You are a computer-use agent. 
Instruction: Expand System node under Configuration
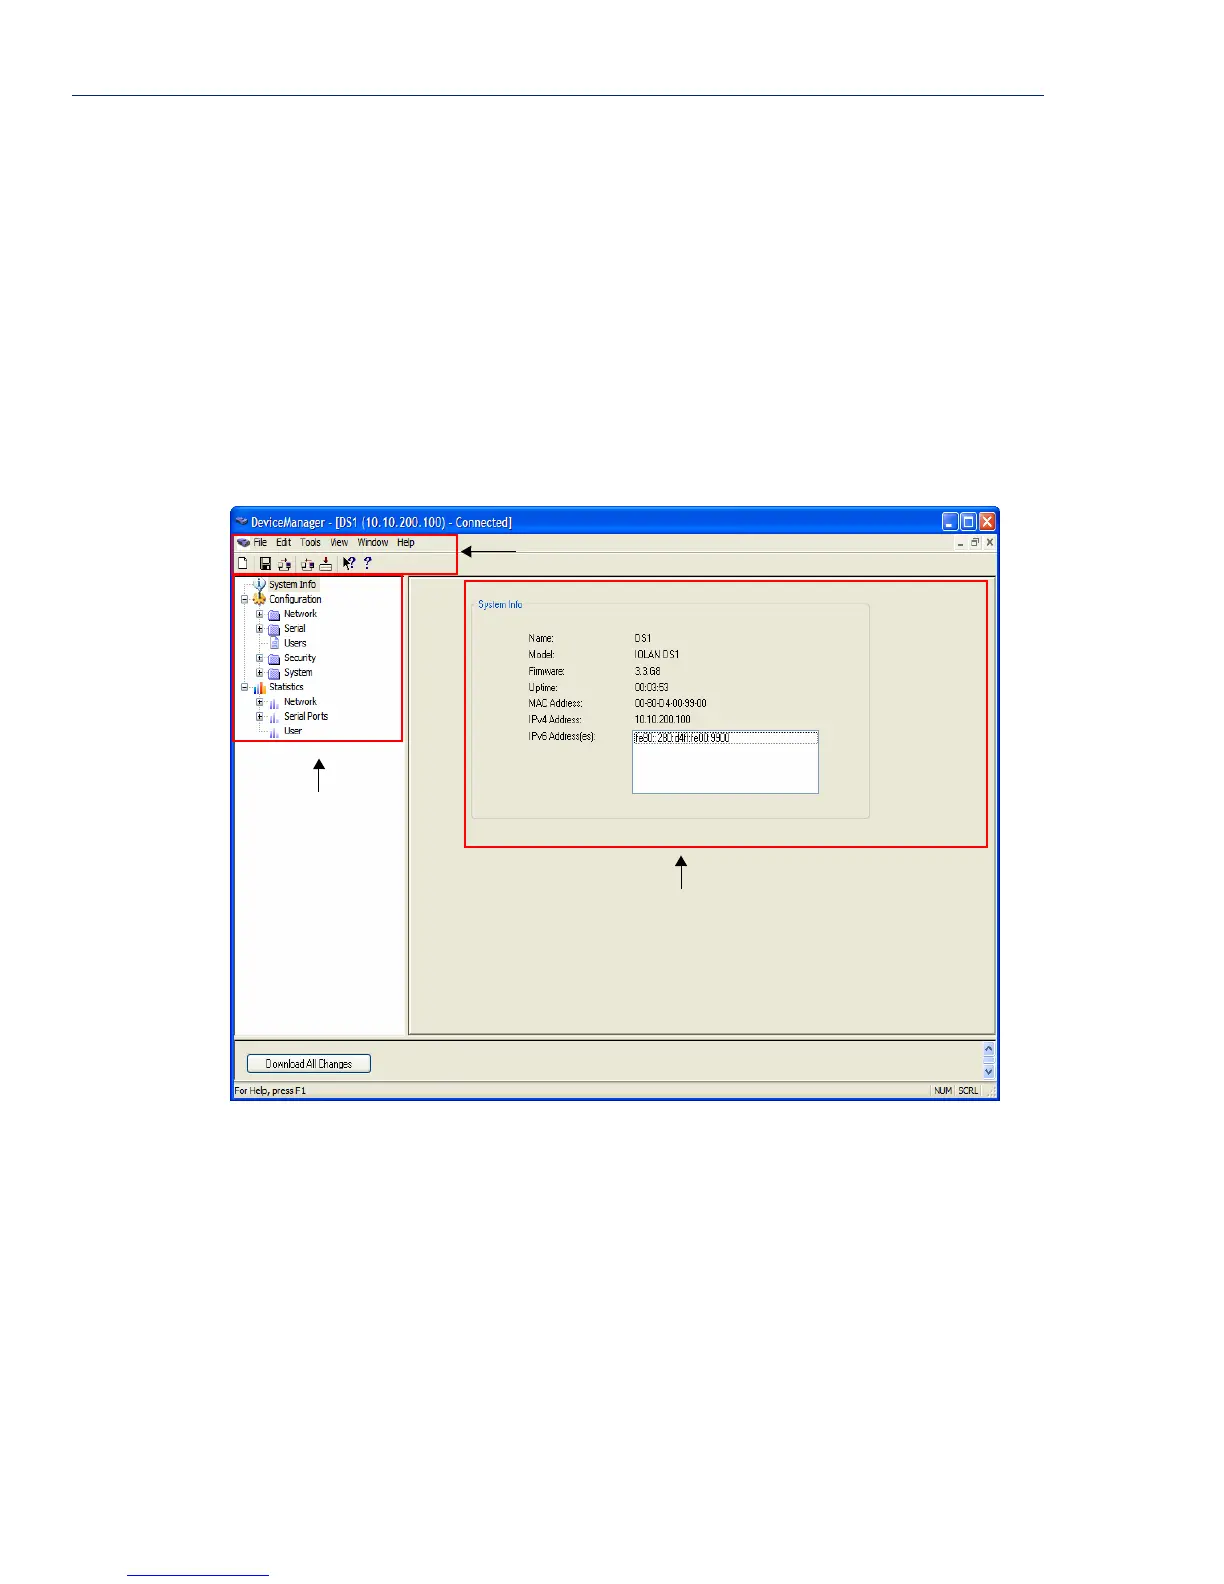[259, 673]
